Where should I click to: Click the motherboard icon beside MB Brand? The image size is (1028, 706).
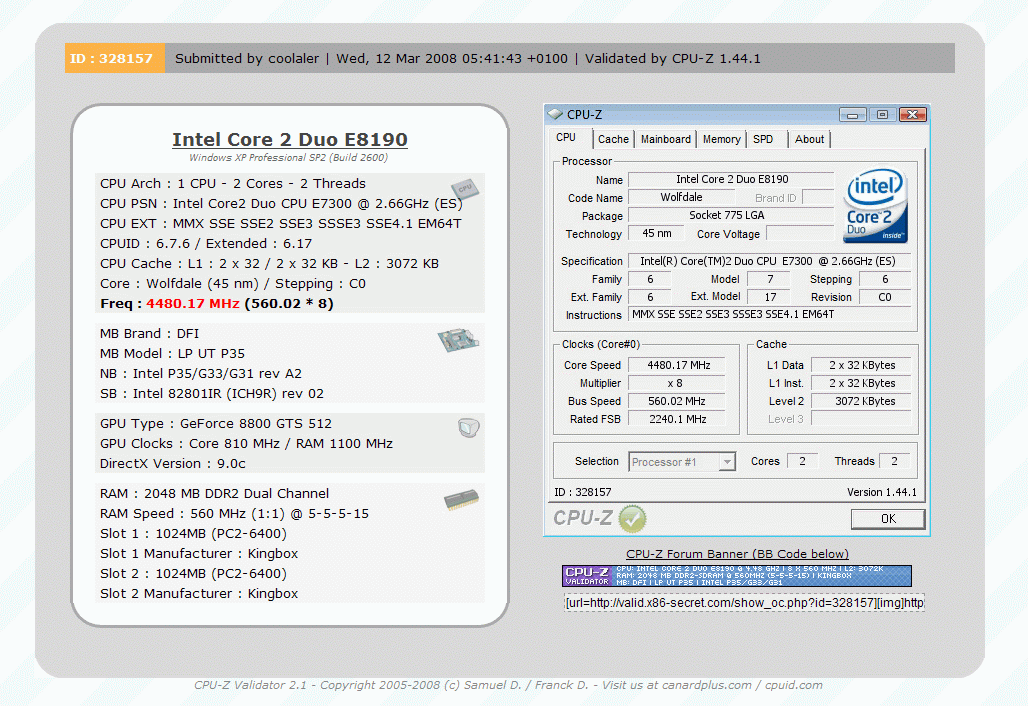(458, 340)
